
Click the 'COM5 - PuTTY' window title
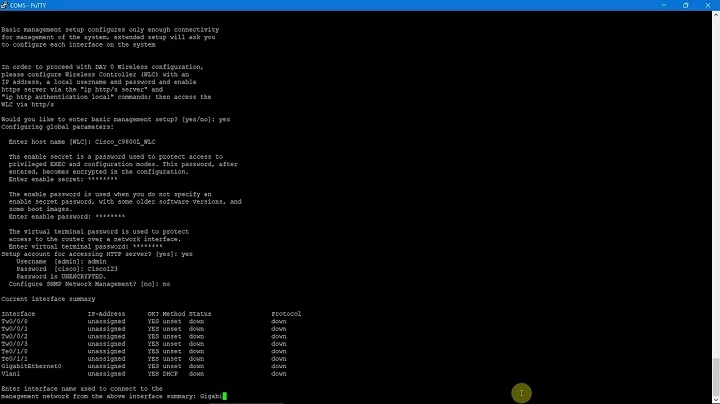click(x=28, y=6)
